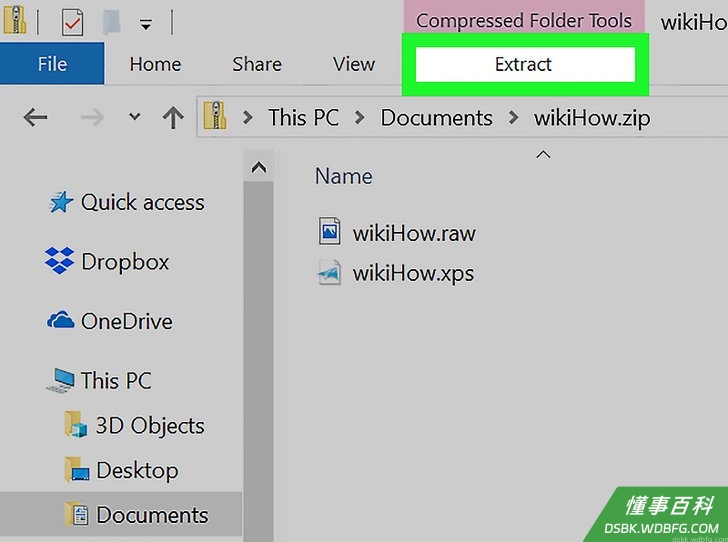Open the Customize Quick Access Toolbar dropdown

[x=146, y=24]
